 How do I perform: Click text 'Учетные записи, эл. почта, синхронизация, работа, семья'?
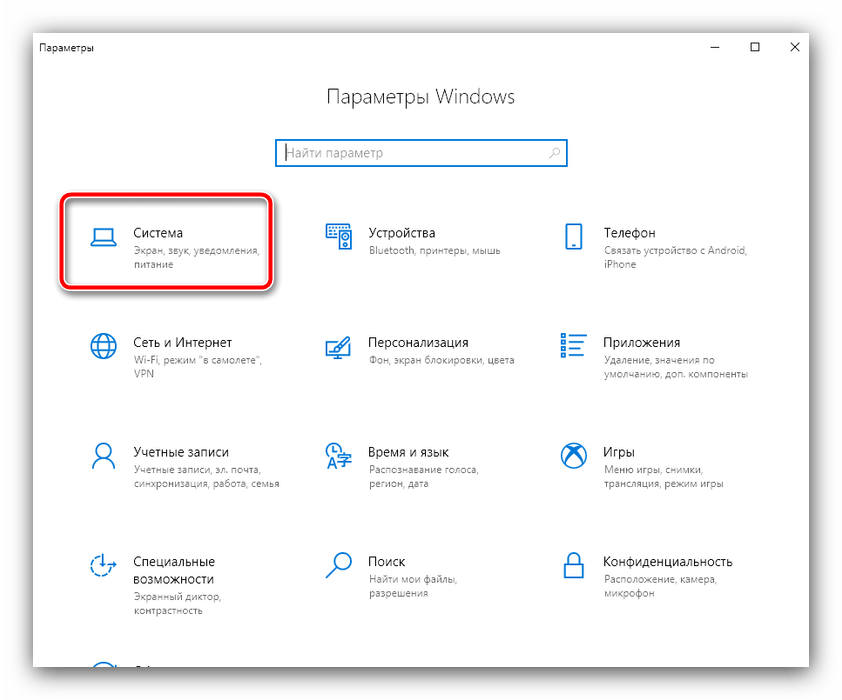[206, 476]
